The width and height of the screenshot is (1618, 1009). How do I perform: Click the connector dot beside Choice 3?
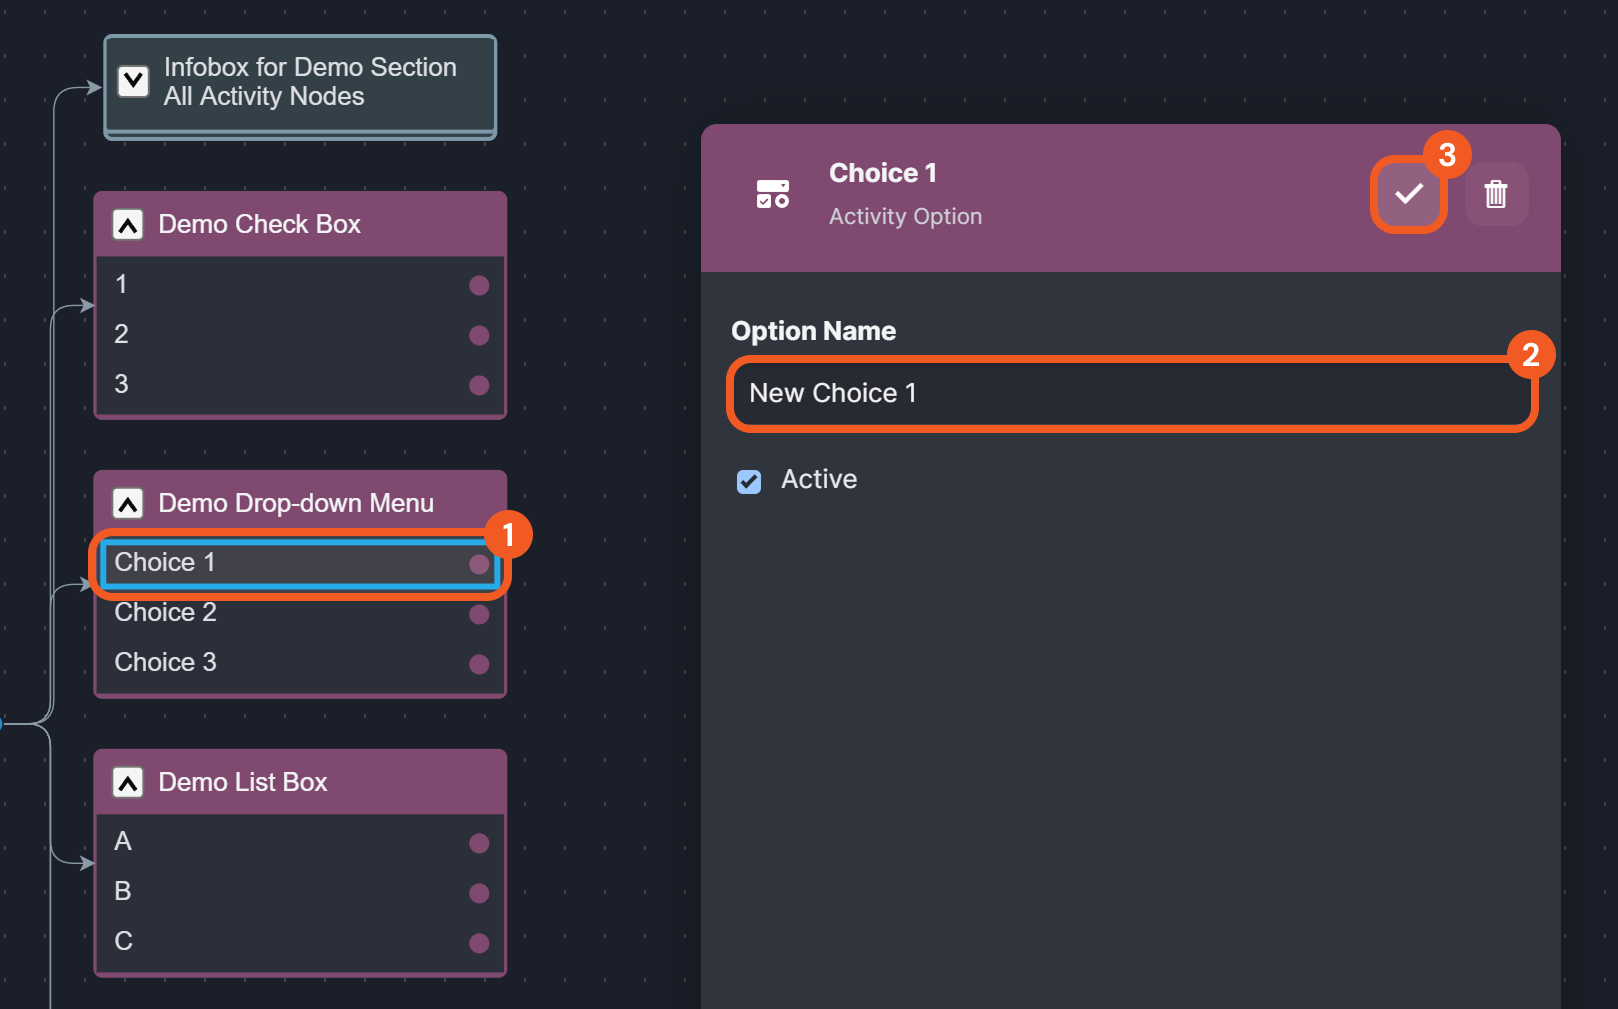[x=479, y=664]
